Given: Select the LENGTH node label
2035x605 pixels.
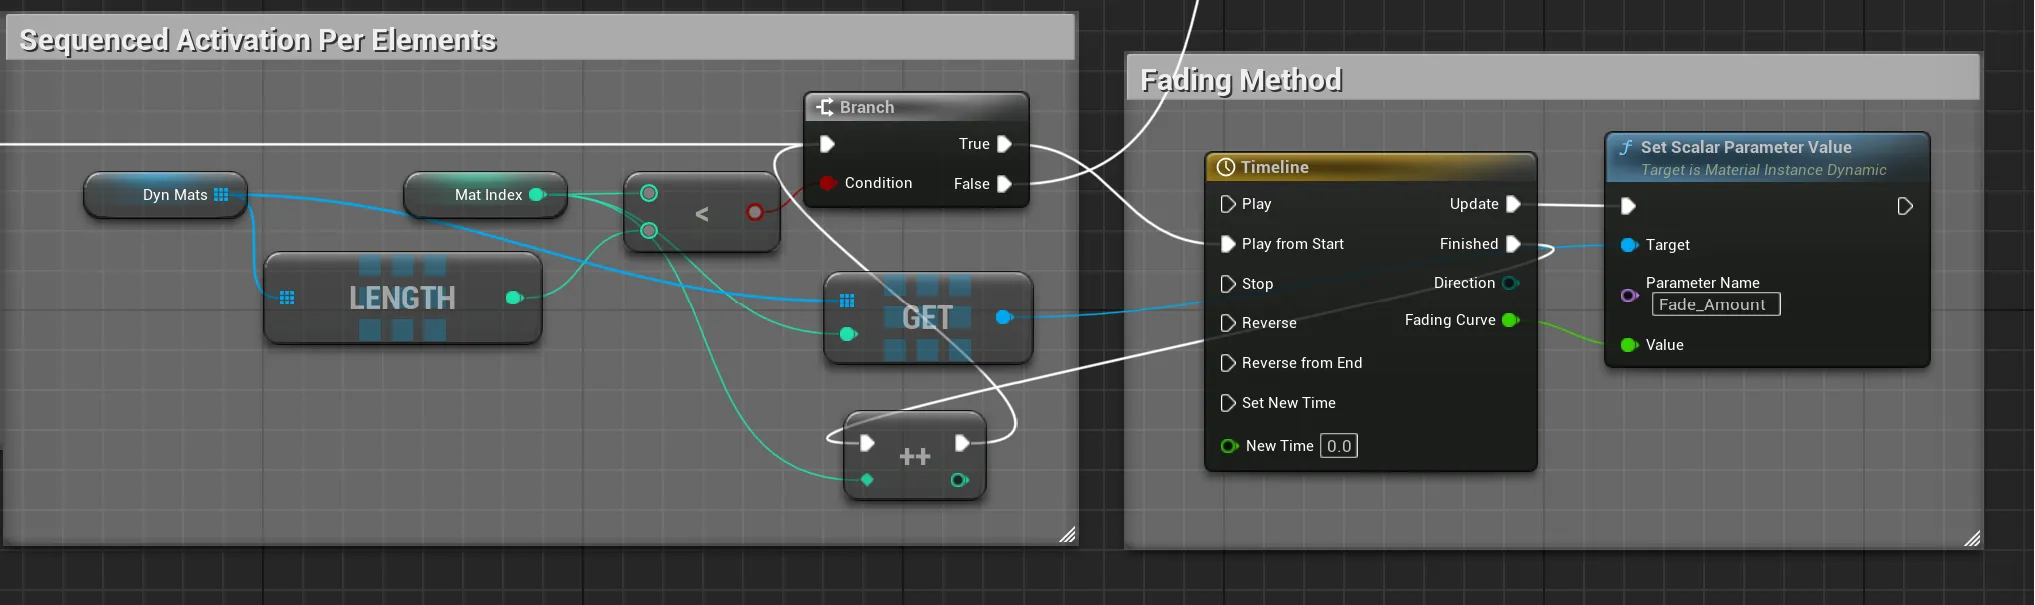Looking at the screenshot, I should point(402,298).
